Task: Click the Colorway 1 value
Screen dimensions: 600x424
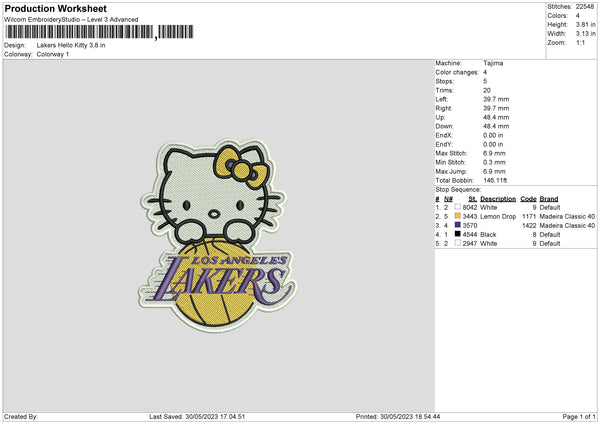Action: click(x=53, y=54)
